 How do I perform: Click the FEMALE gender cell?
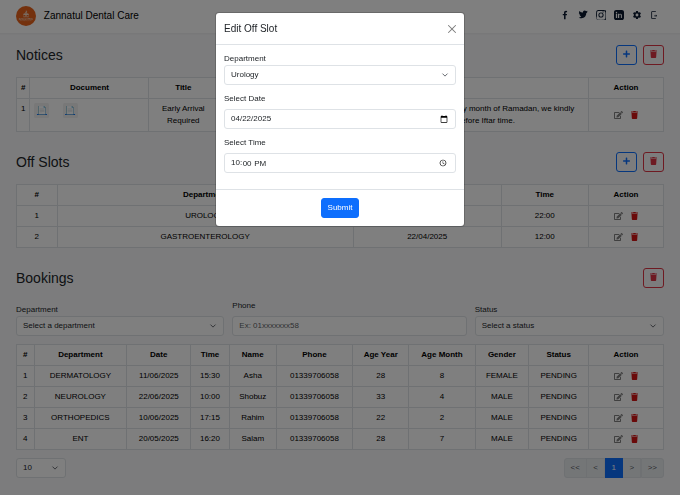(502, 376)
